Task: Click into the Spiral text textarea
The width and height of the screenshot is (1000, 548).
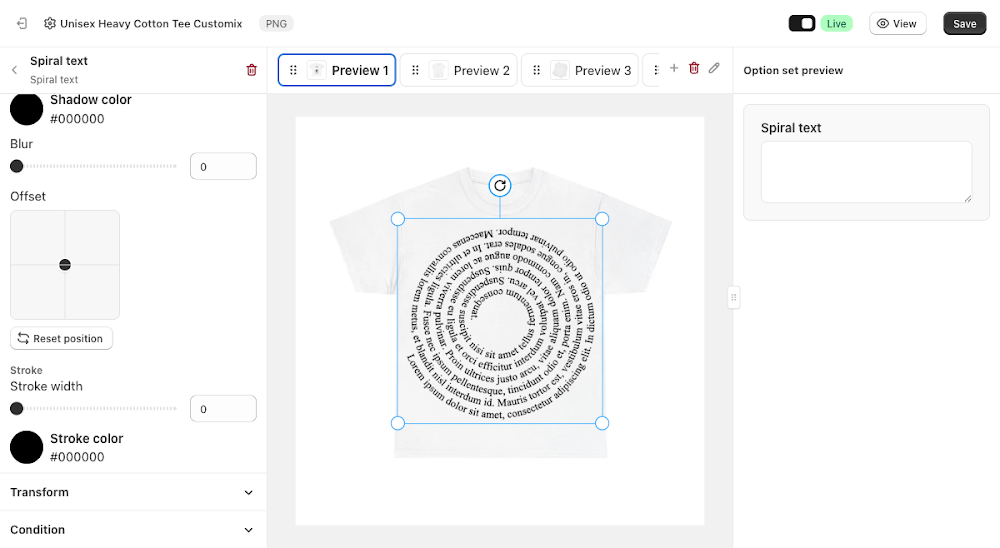Action: 866,172
